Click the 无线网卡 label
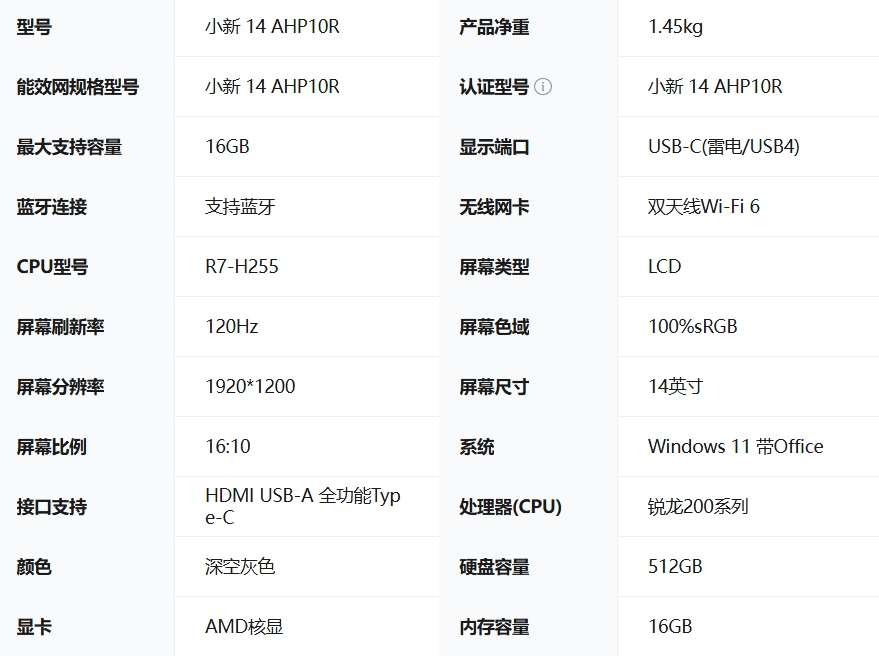This screenshot has width=879, height=656. 494,207
